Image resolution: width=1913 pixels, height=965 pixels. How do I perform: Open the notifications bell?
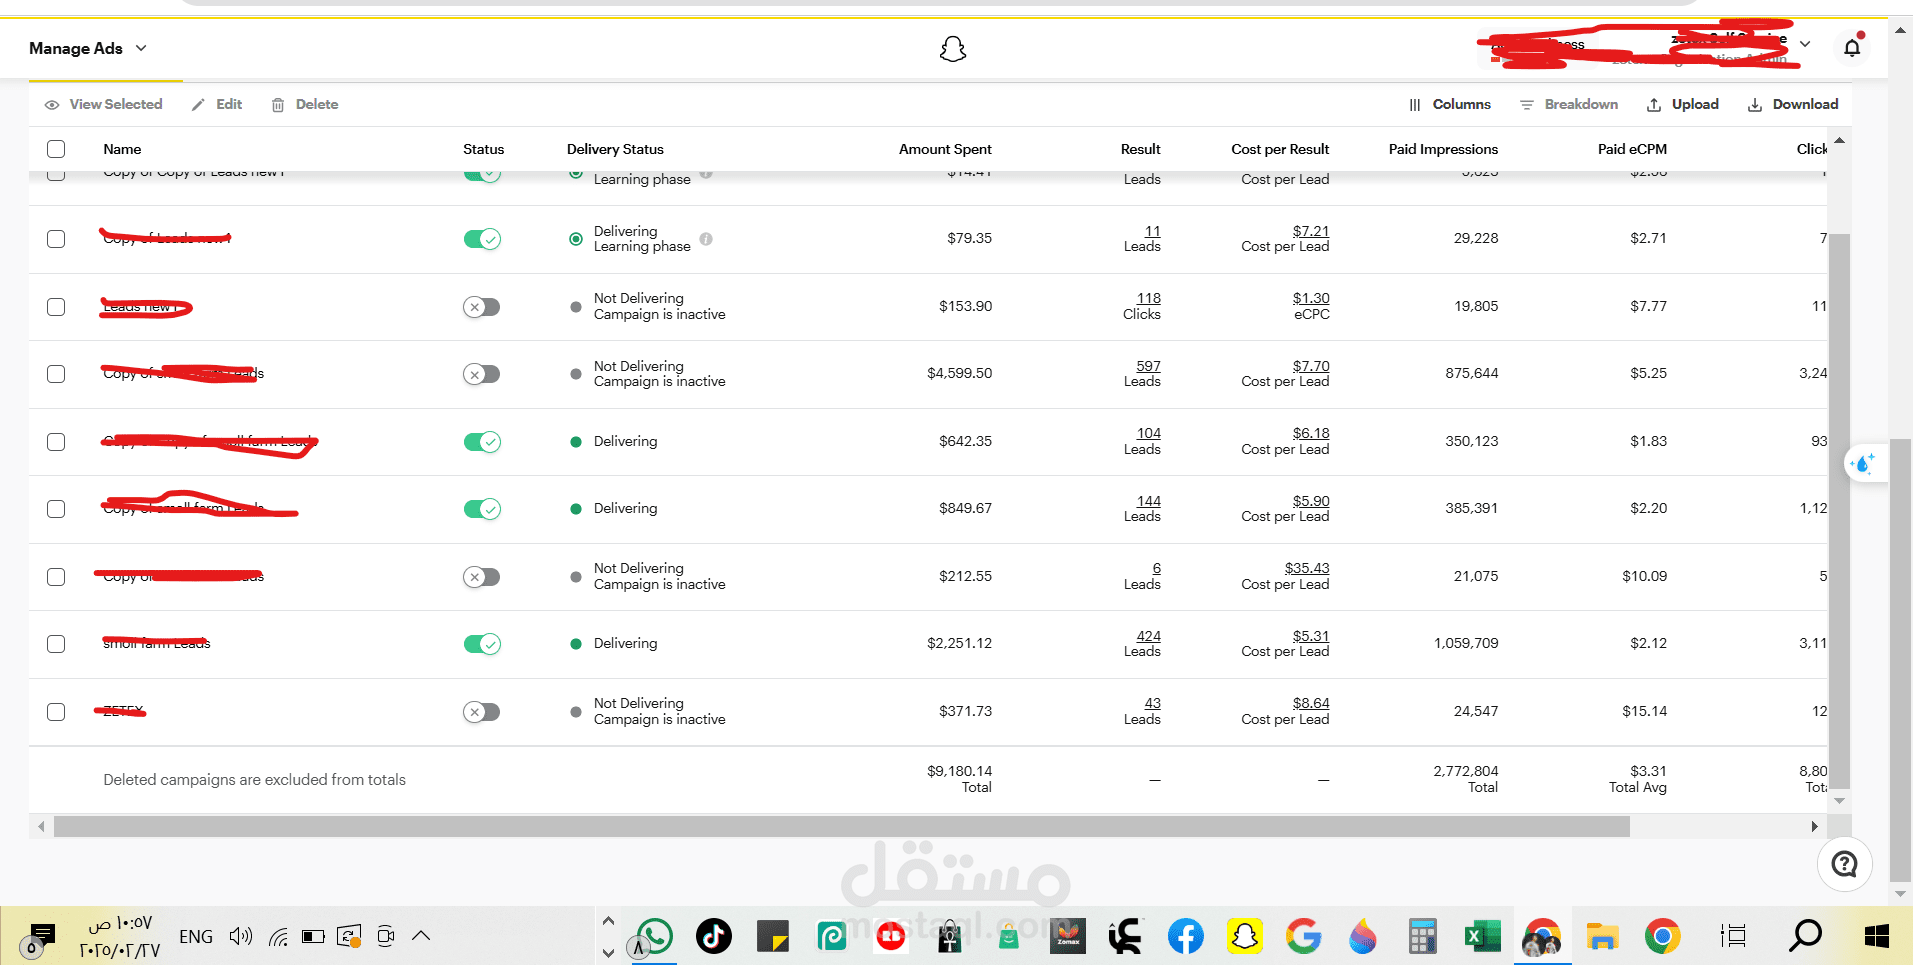(x=1852, y=47)
